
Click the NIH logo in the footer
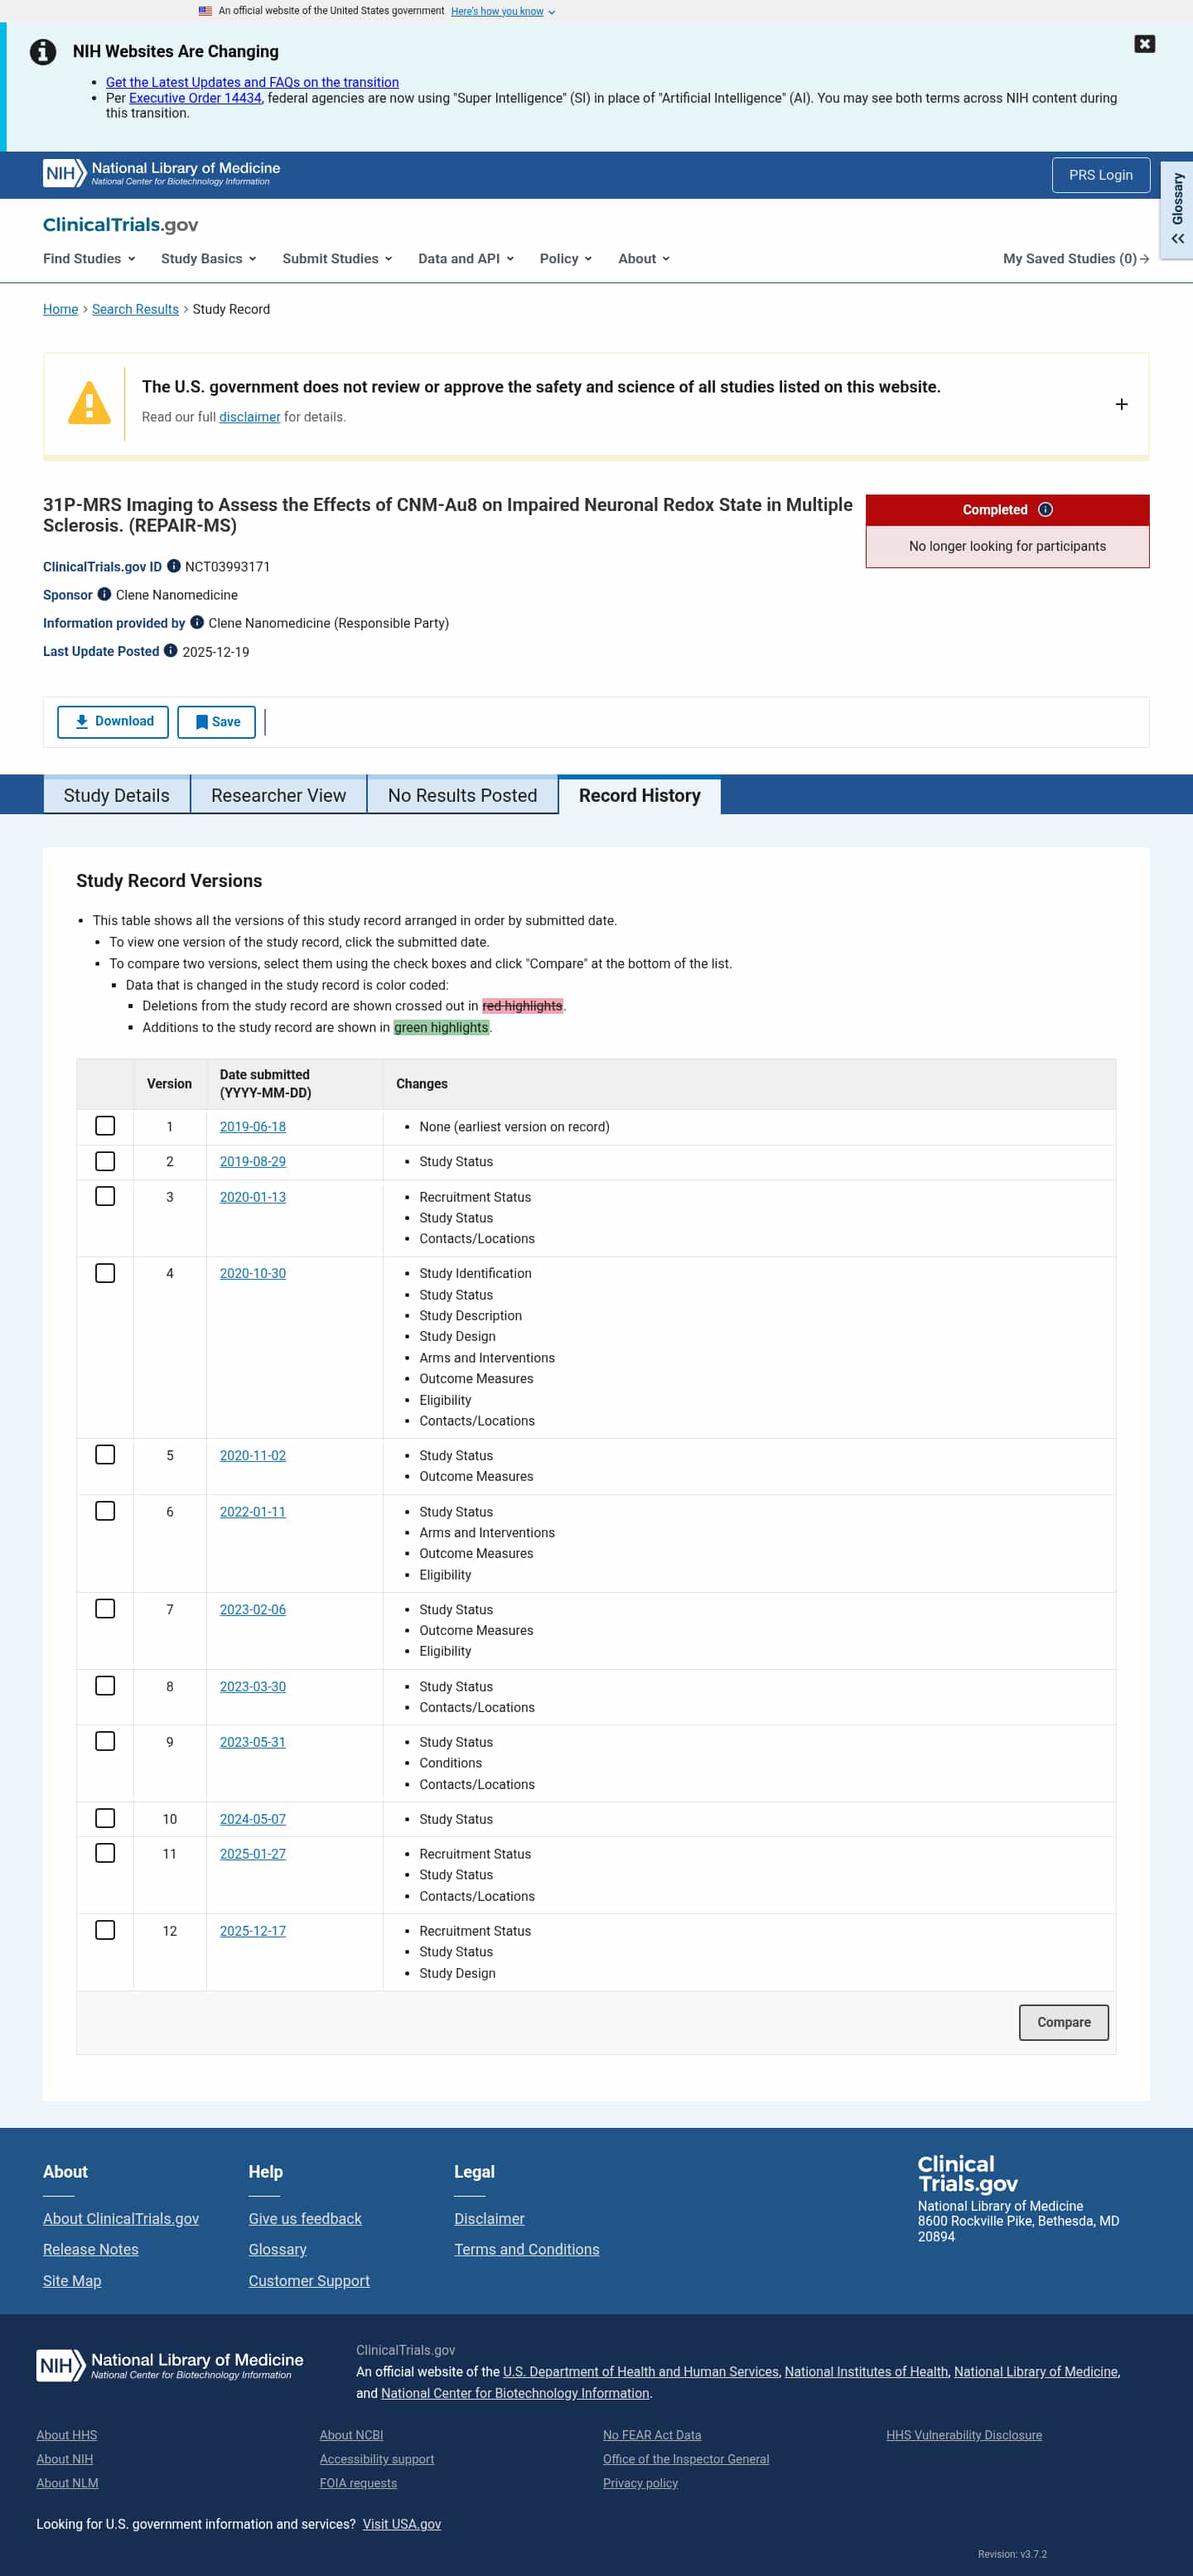(170, 2365)
